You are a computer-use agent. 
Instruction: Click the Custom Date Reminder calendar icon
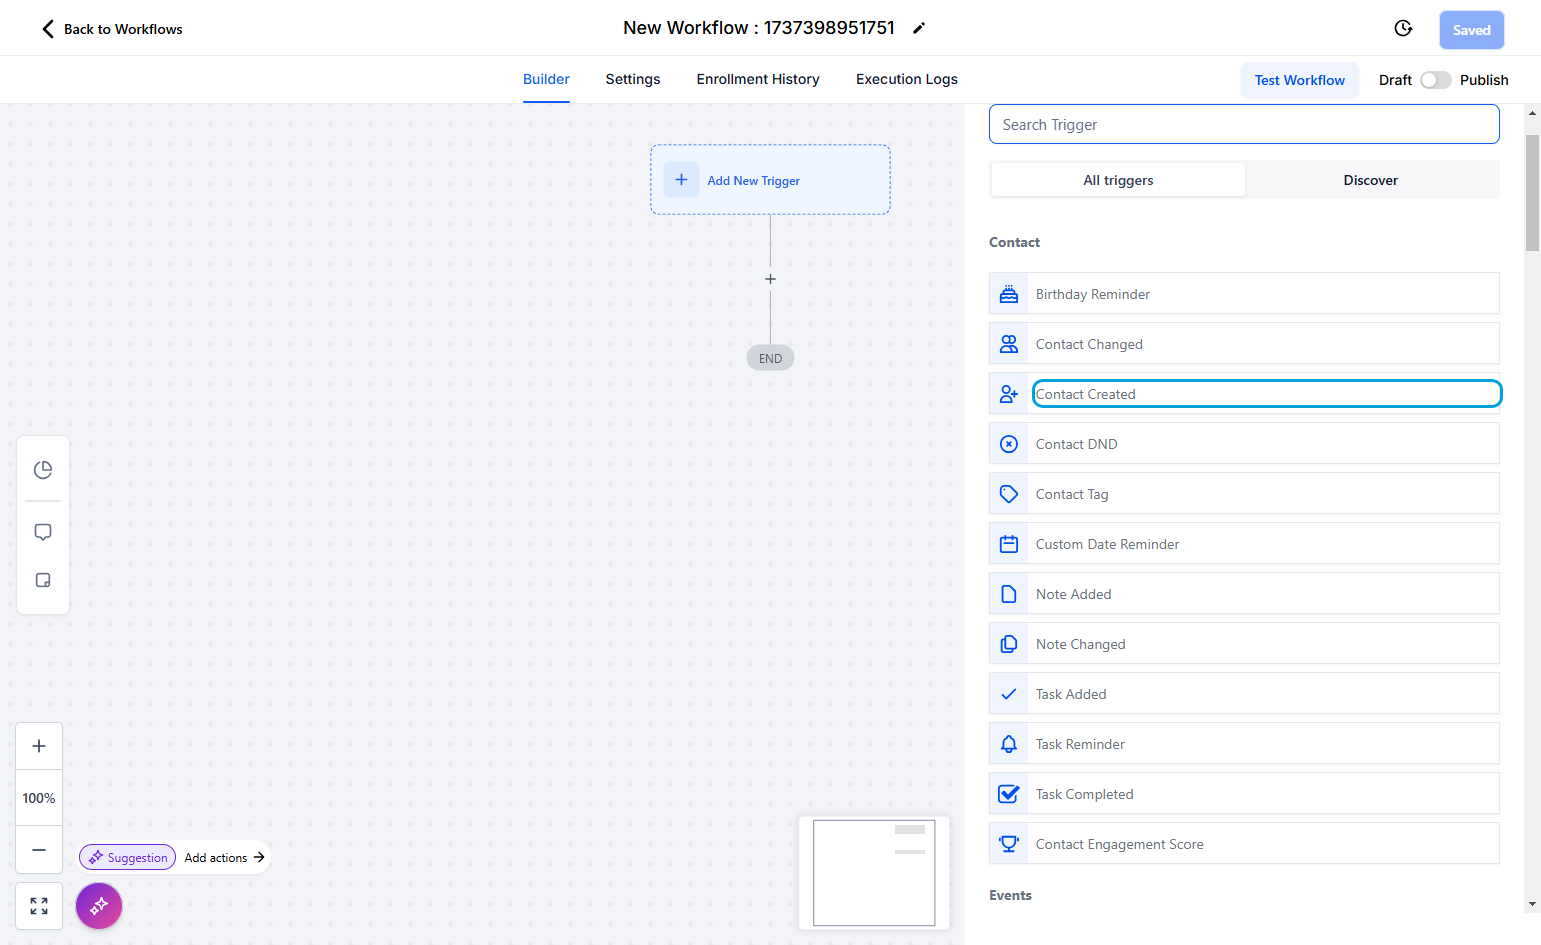point(1009,544)
